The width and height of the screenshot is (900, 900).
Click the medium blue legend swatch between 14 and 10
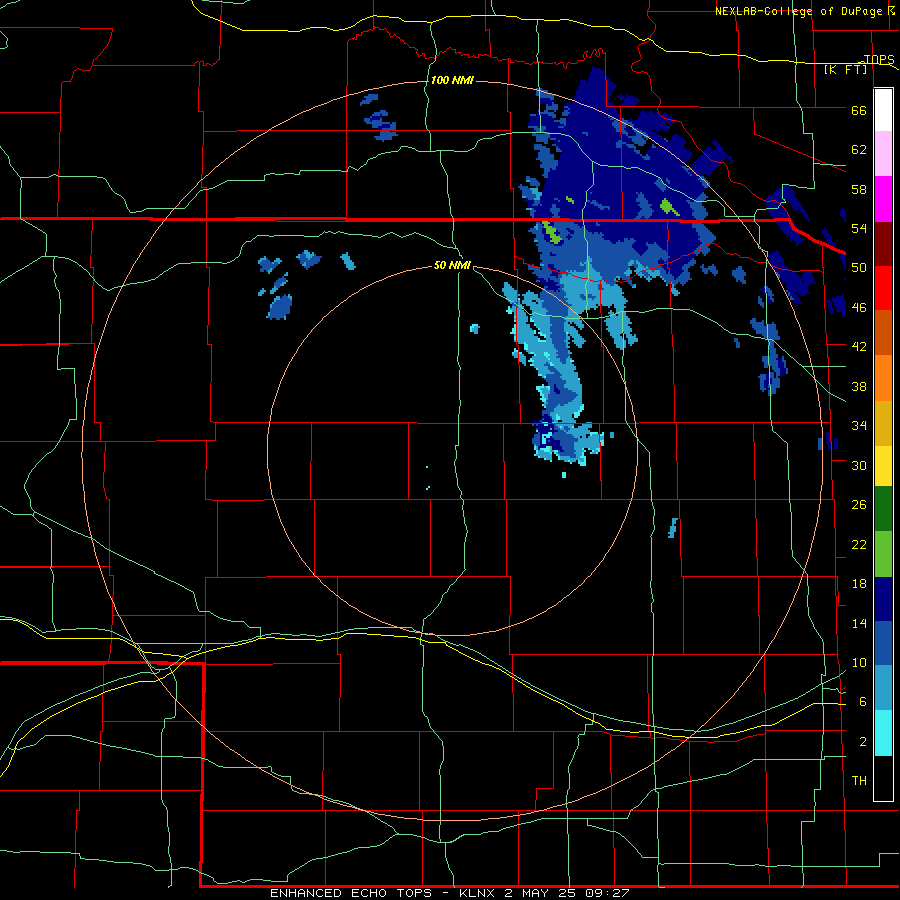point(883,643)
